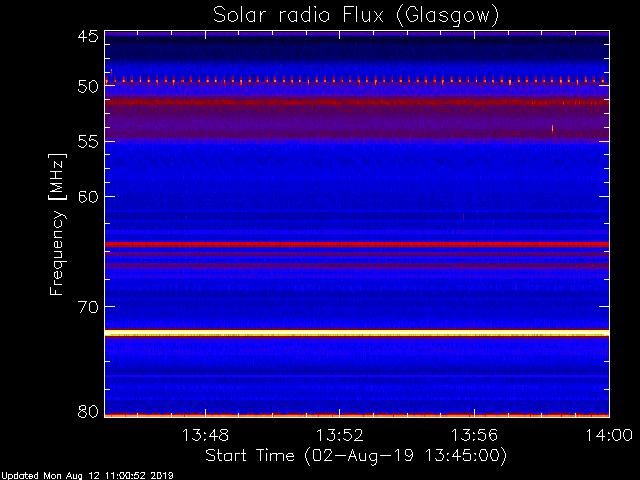Image resolution: width=640 pixels, height=480 pixels.
Task: Select the '60' frequency axis label
Action: (88, 197)
